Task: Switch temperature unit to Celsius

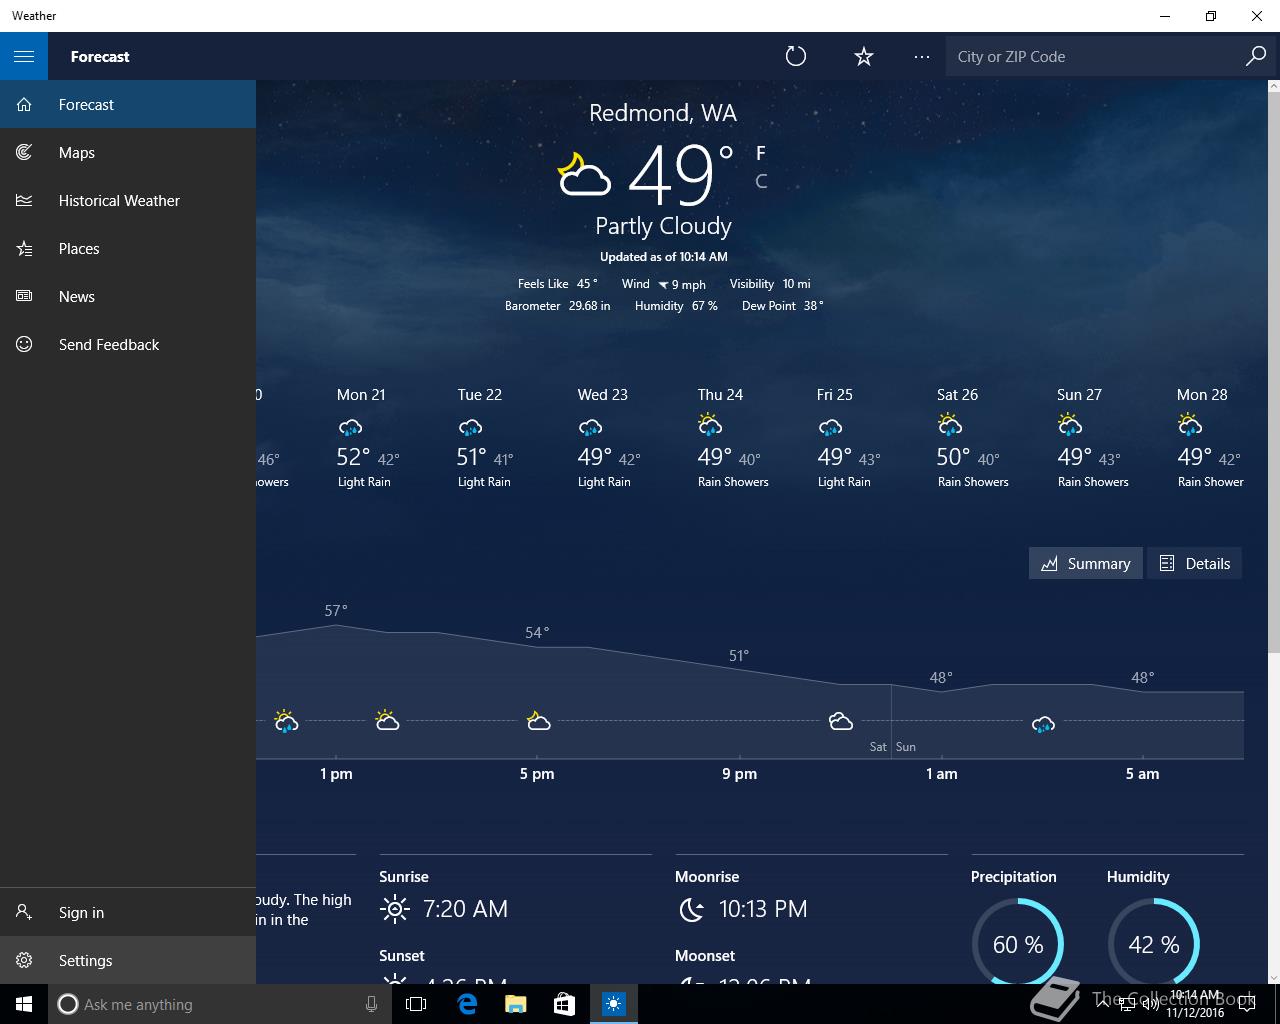Action: pos(761,181)
